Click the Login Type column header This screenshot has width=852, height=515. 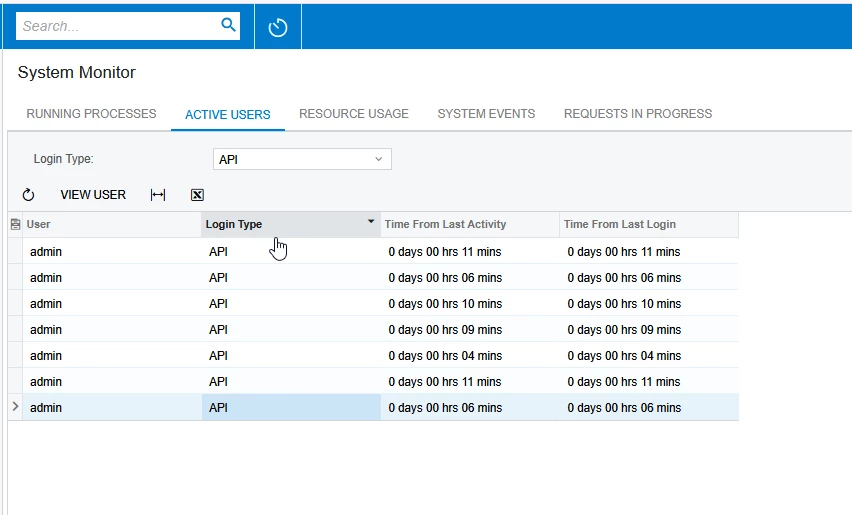pyautogui.click(x=291, y=224)
